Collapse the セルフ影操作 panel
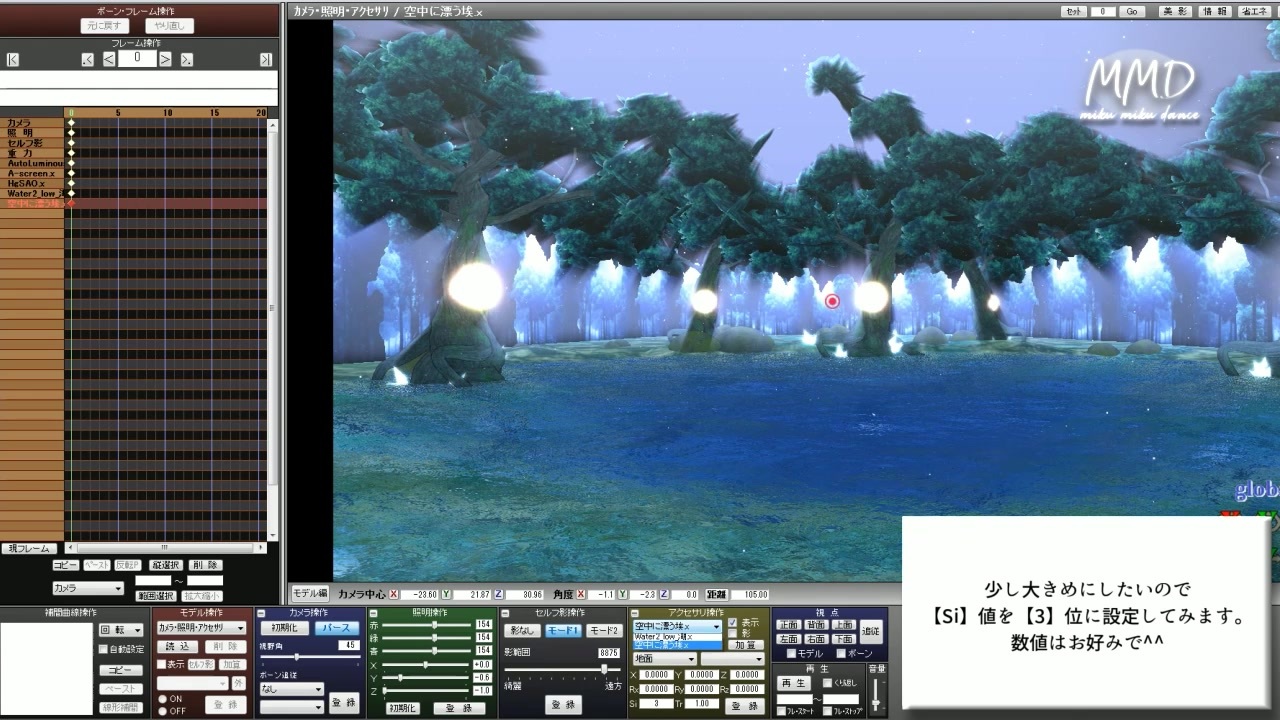The image size is (1280, 720). [505, 613]
